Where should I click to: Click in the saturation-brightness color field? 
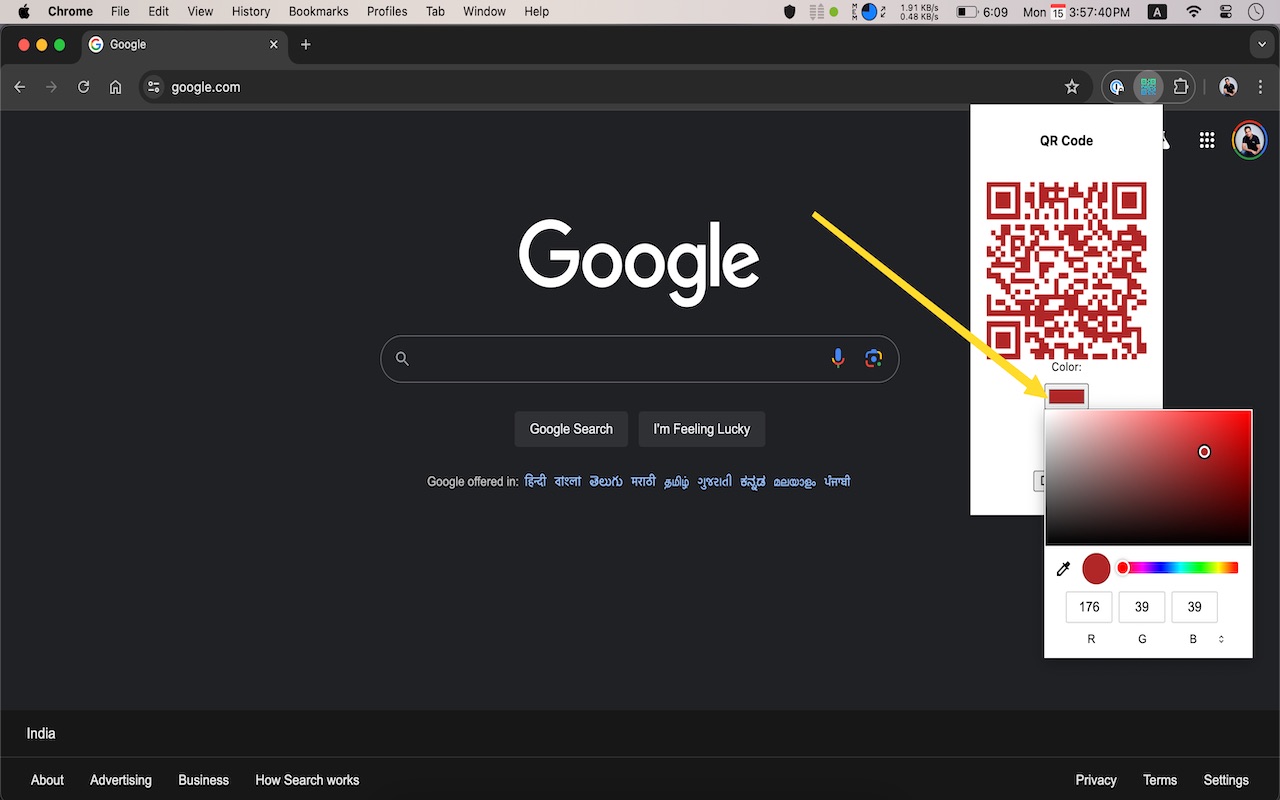(x=1148, y=477)
